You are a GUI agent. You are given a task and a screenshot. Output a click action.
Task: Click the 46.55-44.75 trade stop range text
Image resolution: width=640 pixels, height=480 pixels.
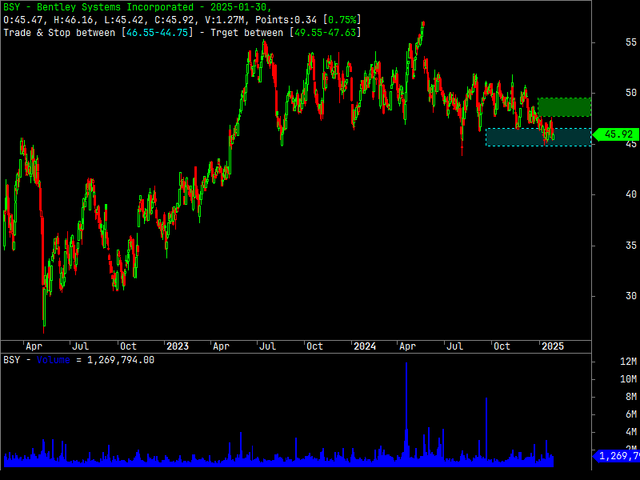157,33
